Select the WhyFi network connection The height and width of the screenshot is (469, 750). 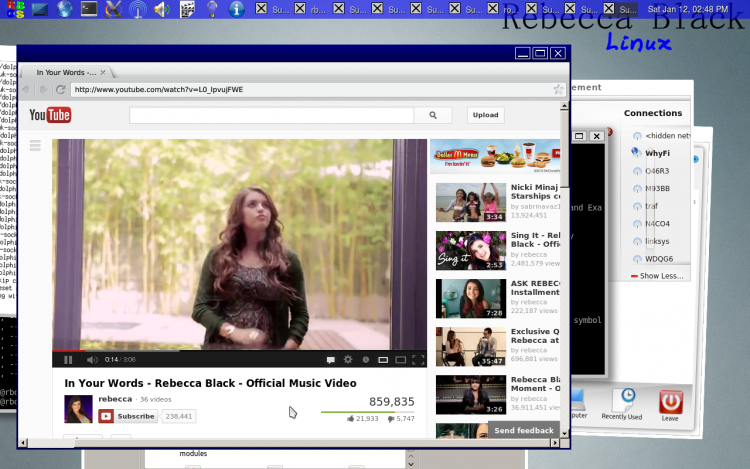click(657, 153)
